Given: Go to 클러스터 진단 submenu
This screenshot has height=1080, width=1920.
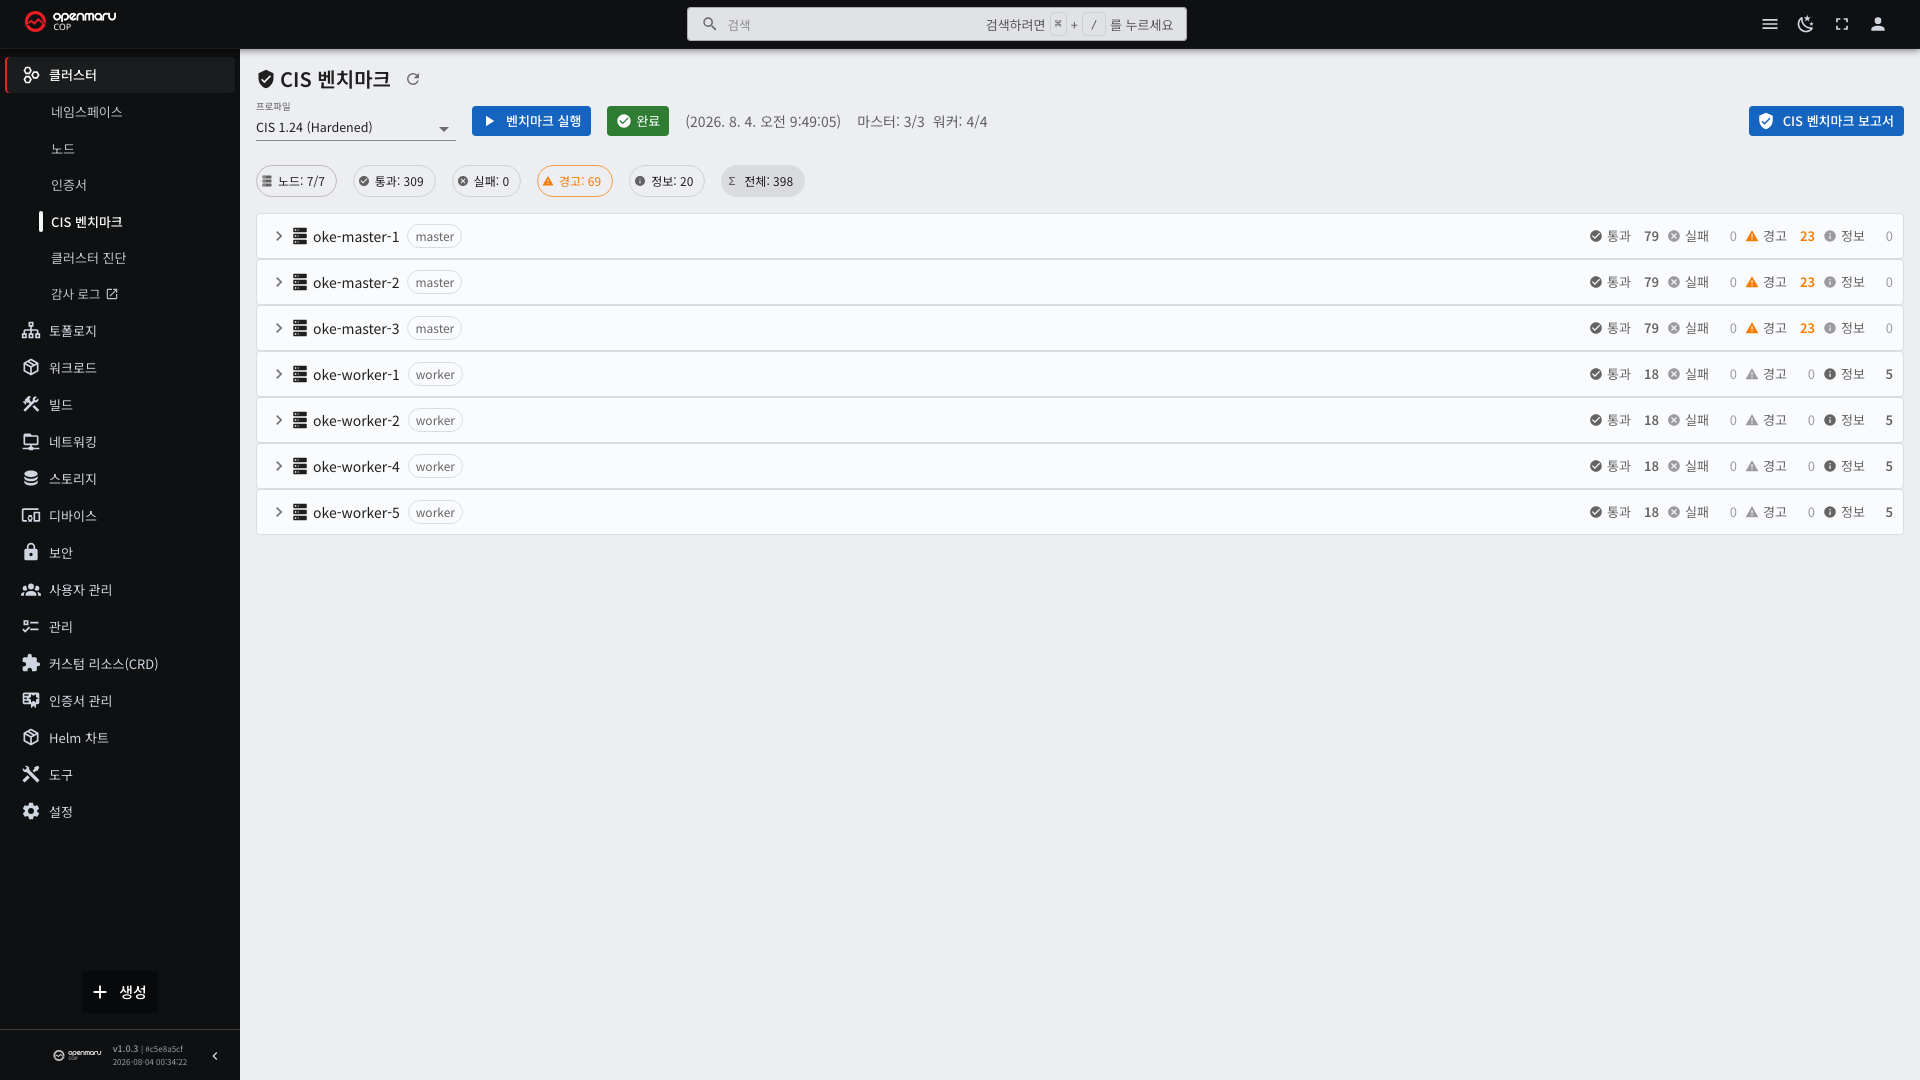Looking at the screenshot, I should click(89, 258).
